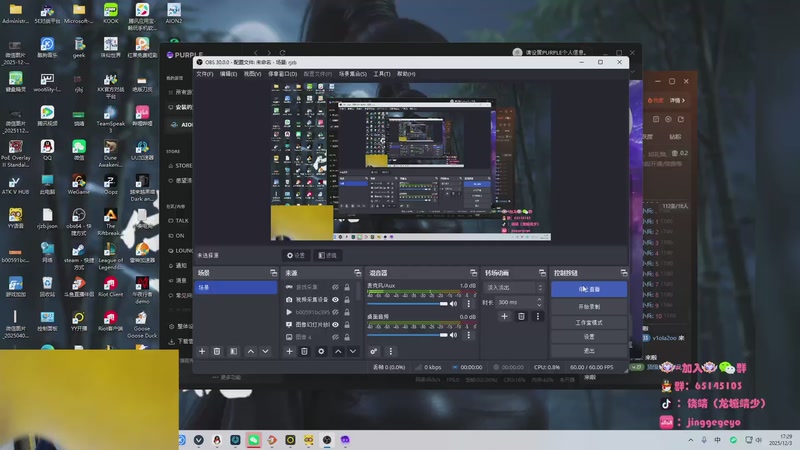Increase transition duration with up stepper arrow

tap(539, 300)
